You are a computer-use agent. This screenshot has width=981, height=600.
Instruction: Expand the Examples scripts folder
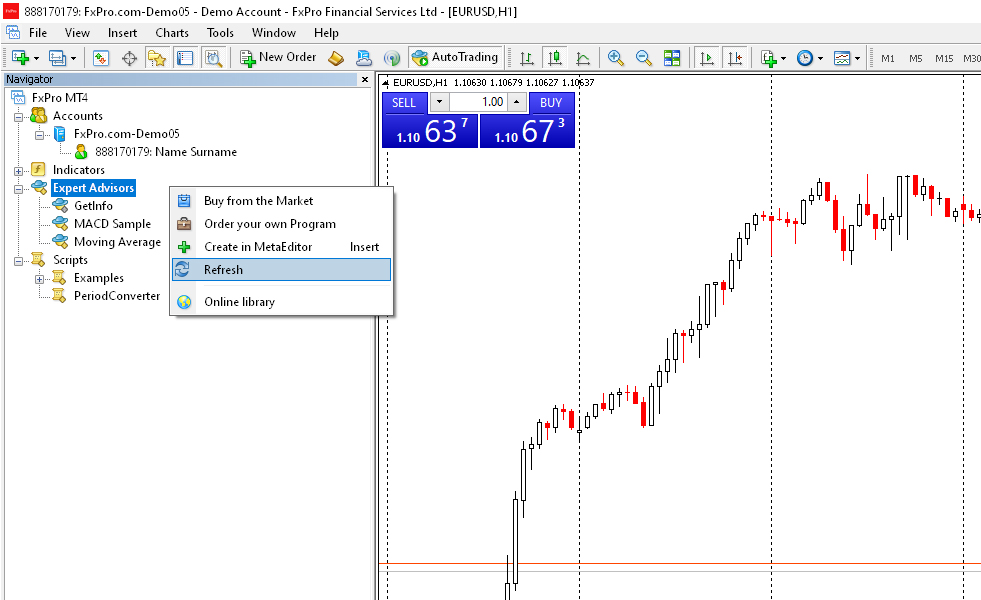(x=39, y=279)
